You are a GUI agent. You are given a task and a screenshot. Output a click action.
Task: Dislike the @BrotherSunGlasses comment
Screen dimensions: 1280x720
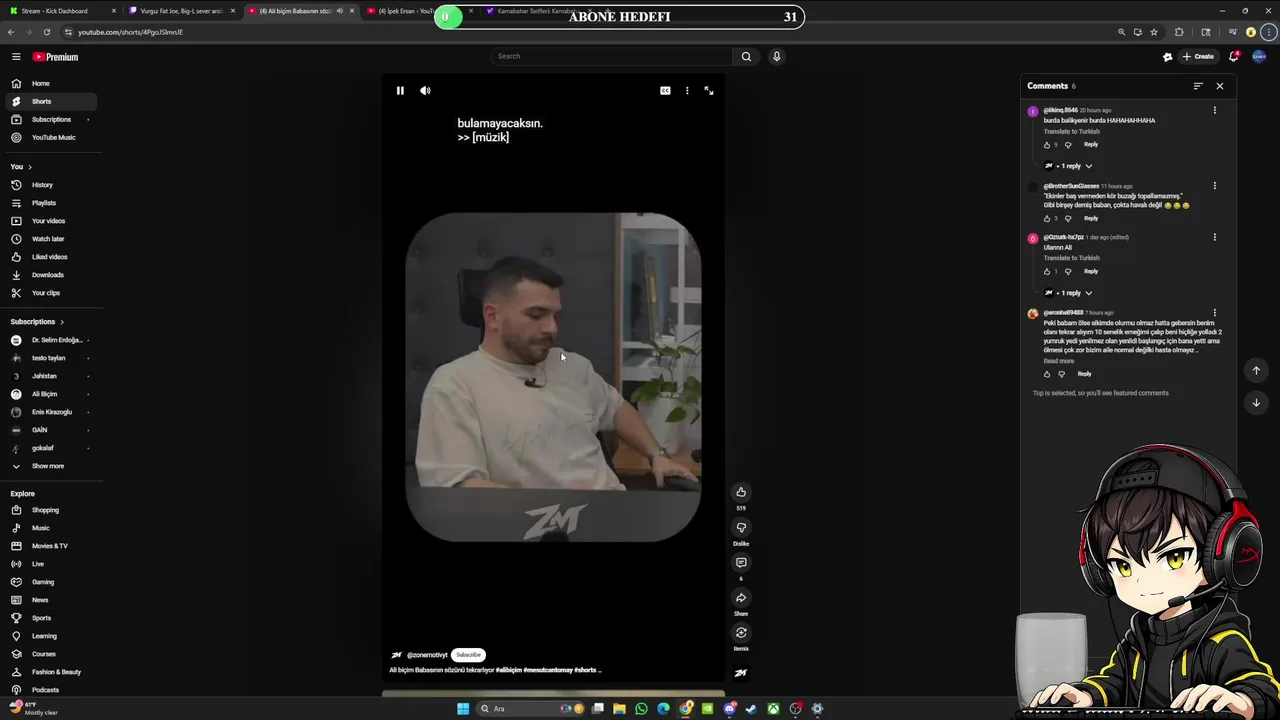pyautogui.click(x=1068, y=218)
